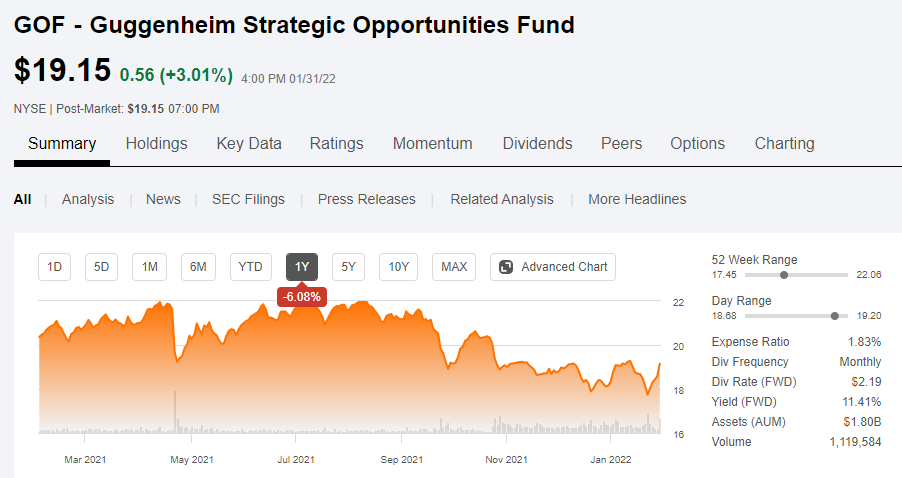The width and height of the screenshot is (902, 478).
Task: Select the 10Y chart range
Action: 399,267
